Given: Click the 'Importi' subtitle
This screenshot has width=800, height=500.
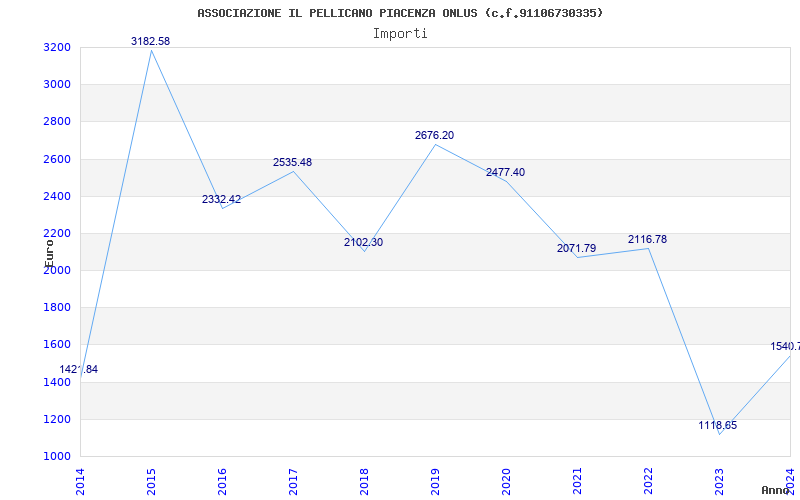Looking at the screenshot, I should point(400,34).
